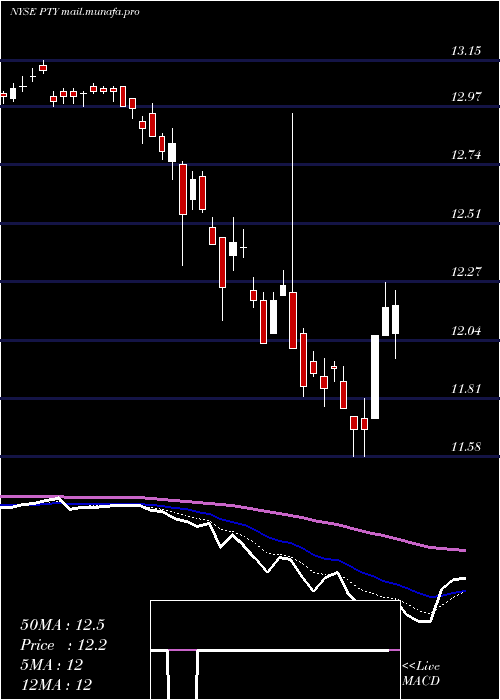This screenshot has height=700, width=500.
Task: Select the 13.15 price axis label
Action: point(466,51)
